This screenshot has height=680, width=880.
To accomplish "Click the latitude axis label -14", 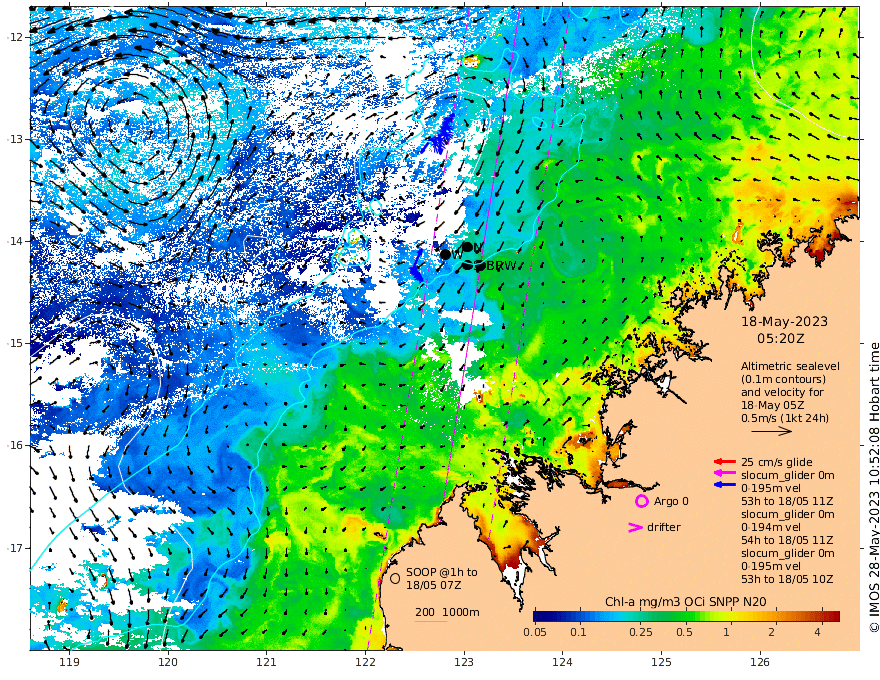I will (x=15, y=241).
